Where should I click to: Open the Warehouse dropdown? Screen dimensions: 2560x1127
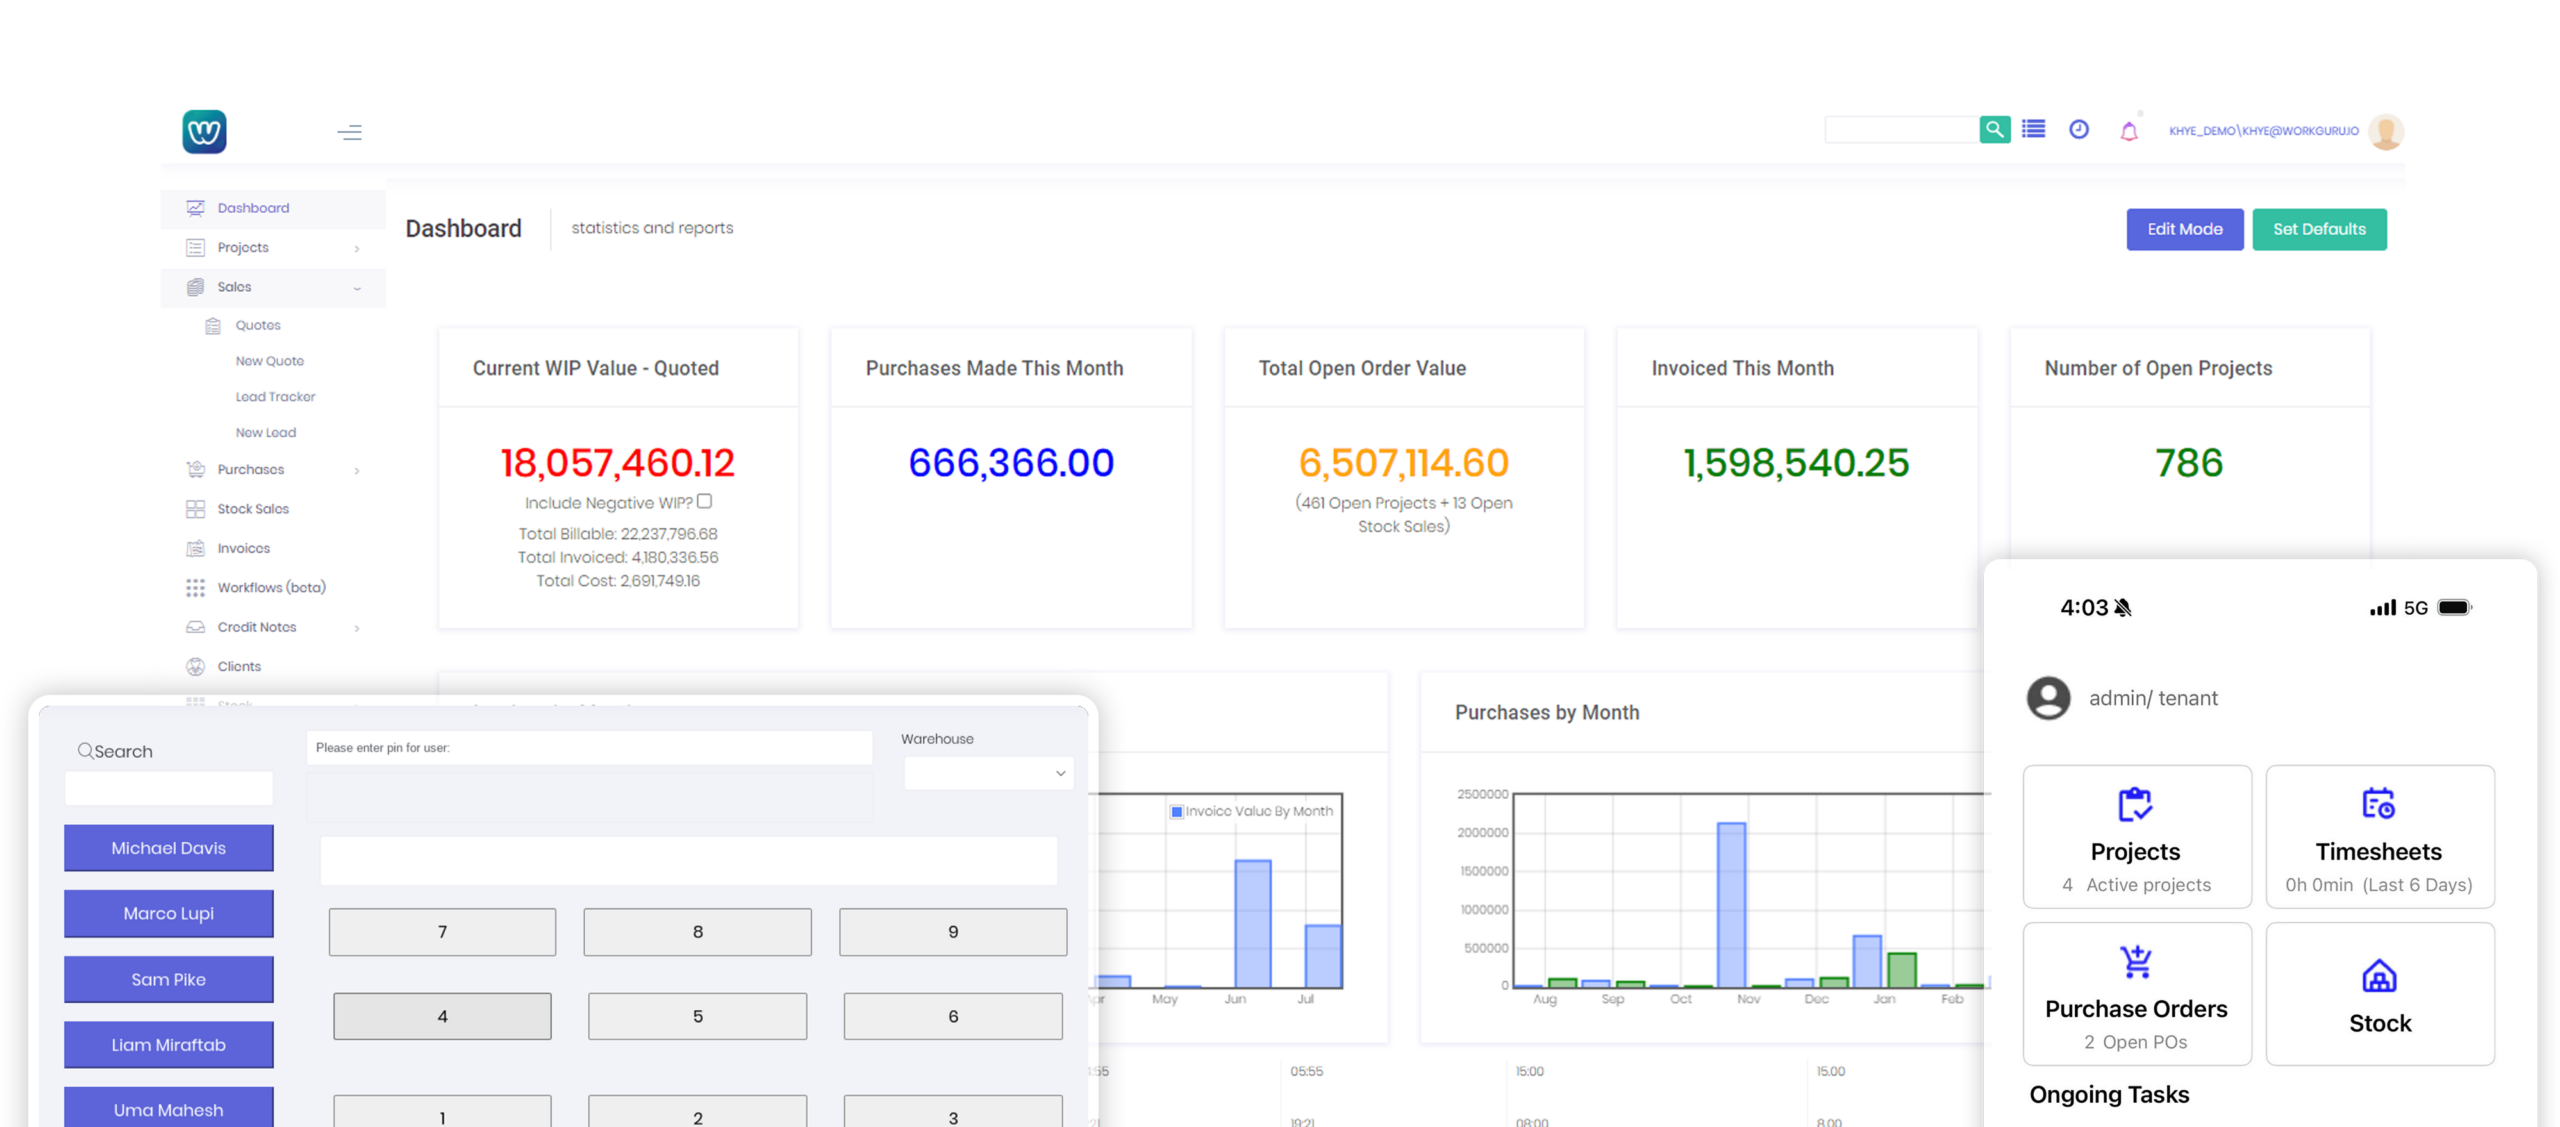[x=988, y=772]
